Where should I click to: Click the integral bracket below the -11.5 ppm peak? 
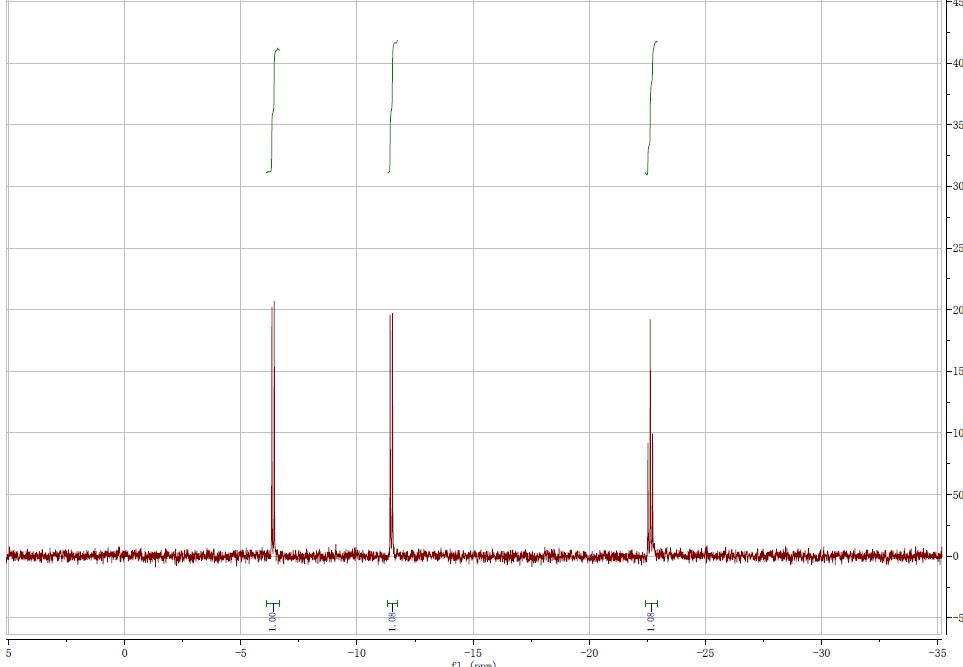click(392, 603)
